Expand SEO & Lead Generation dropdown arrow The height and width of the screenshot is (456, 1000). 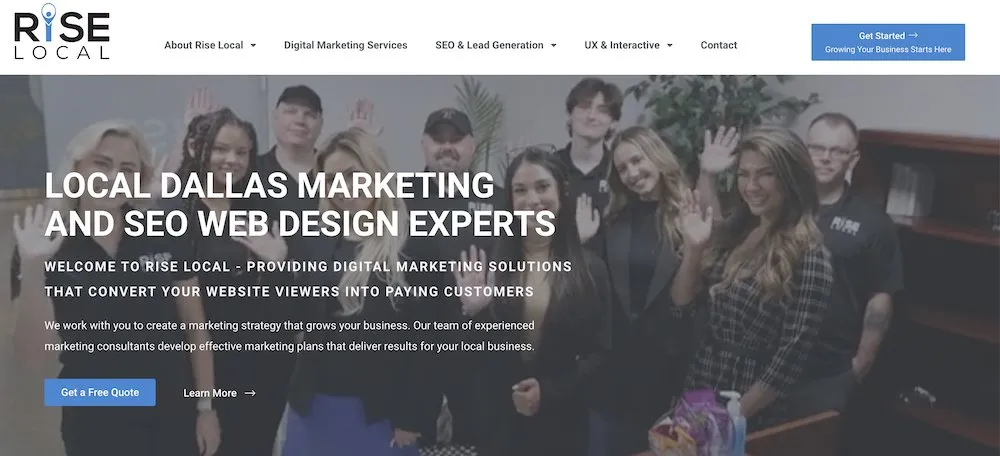(x=554, y=45)
